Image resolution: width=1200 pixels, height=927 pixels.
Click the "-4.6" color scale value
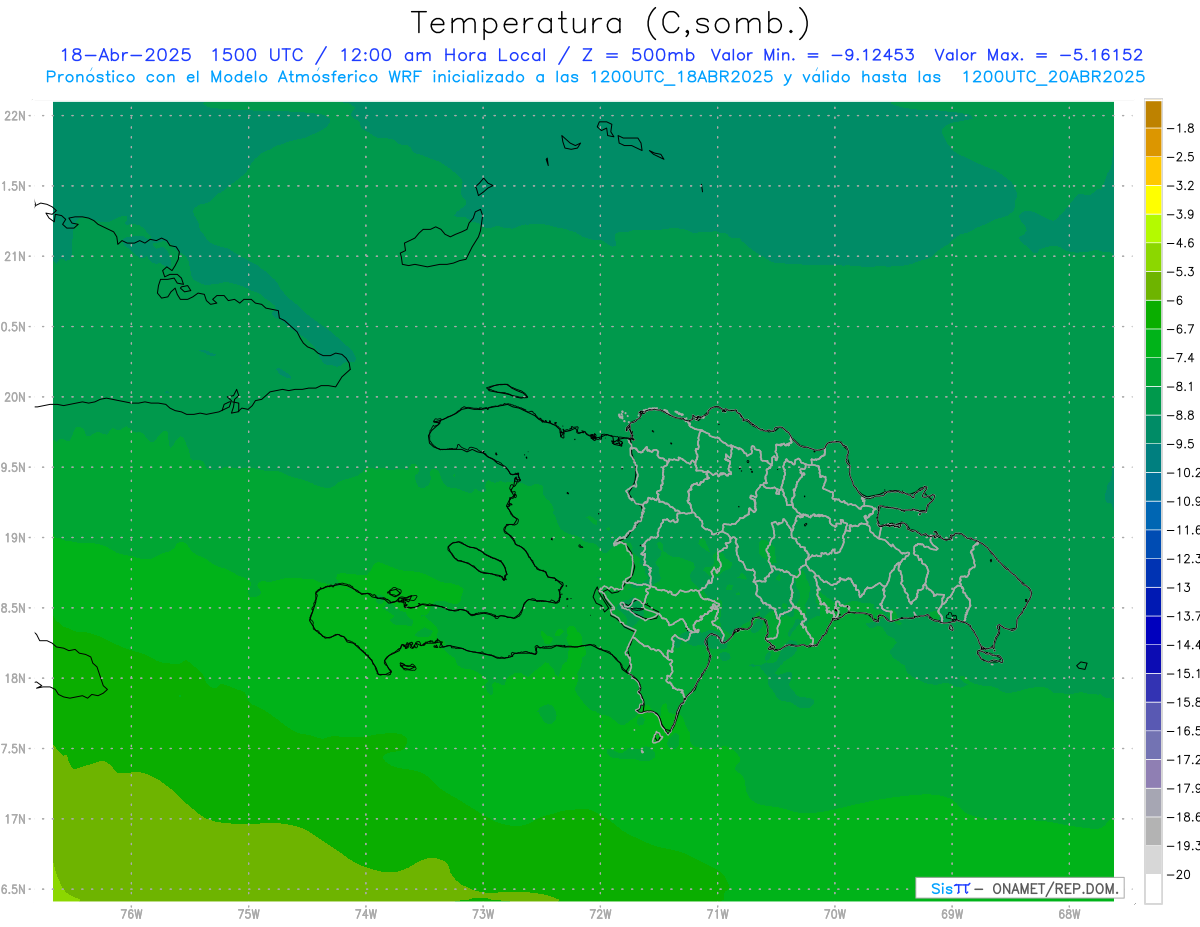tap(1182, 243)
